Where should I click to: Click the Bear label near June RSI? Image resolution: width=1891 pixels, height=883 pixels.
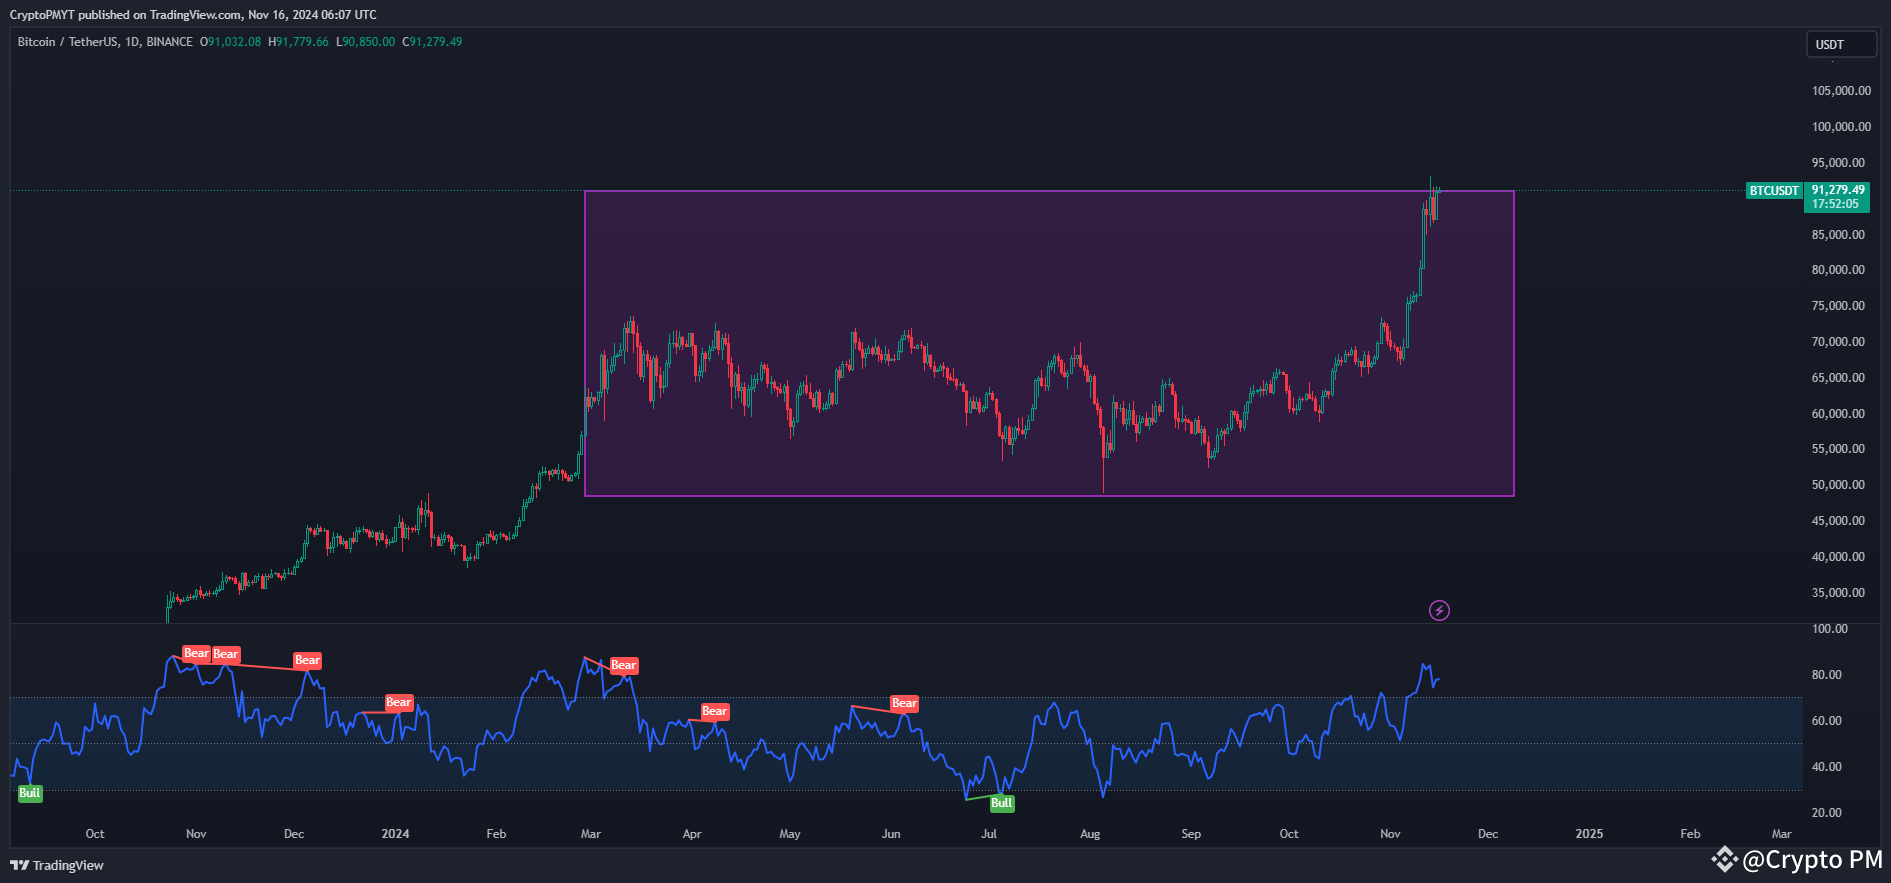[x=904, y=703]
